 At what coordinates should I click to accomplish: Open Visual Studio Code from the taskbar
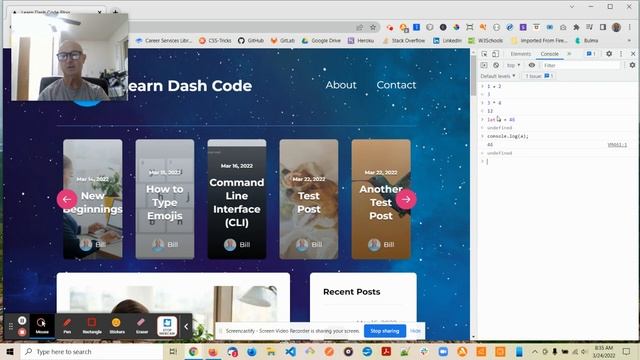[290, 351]
